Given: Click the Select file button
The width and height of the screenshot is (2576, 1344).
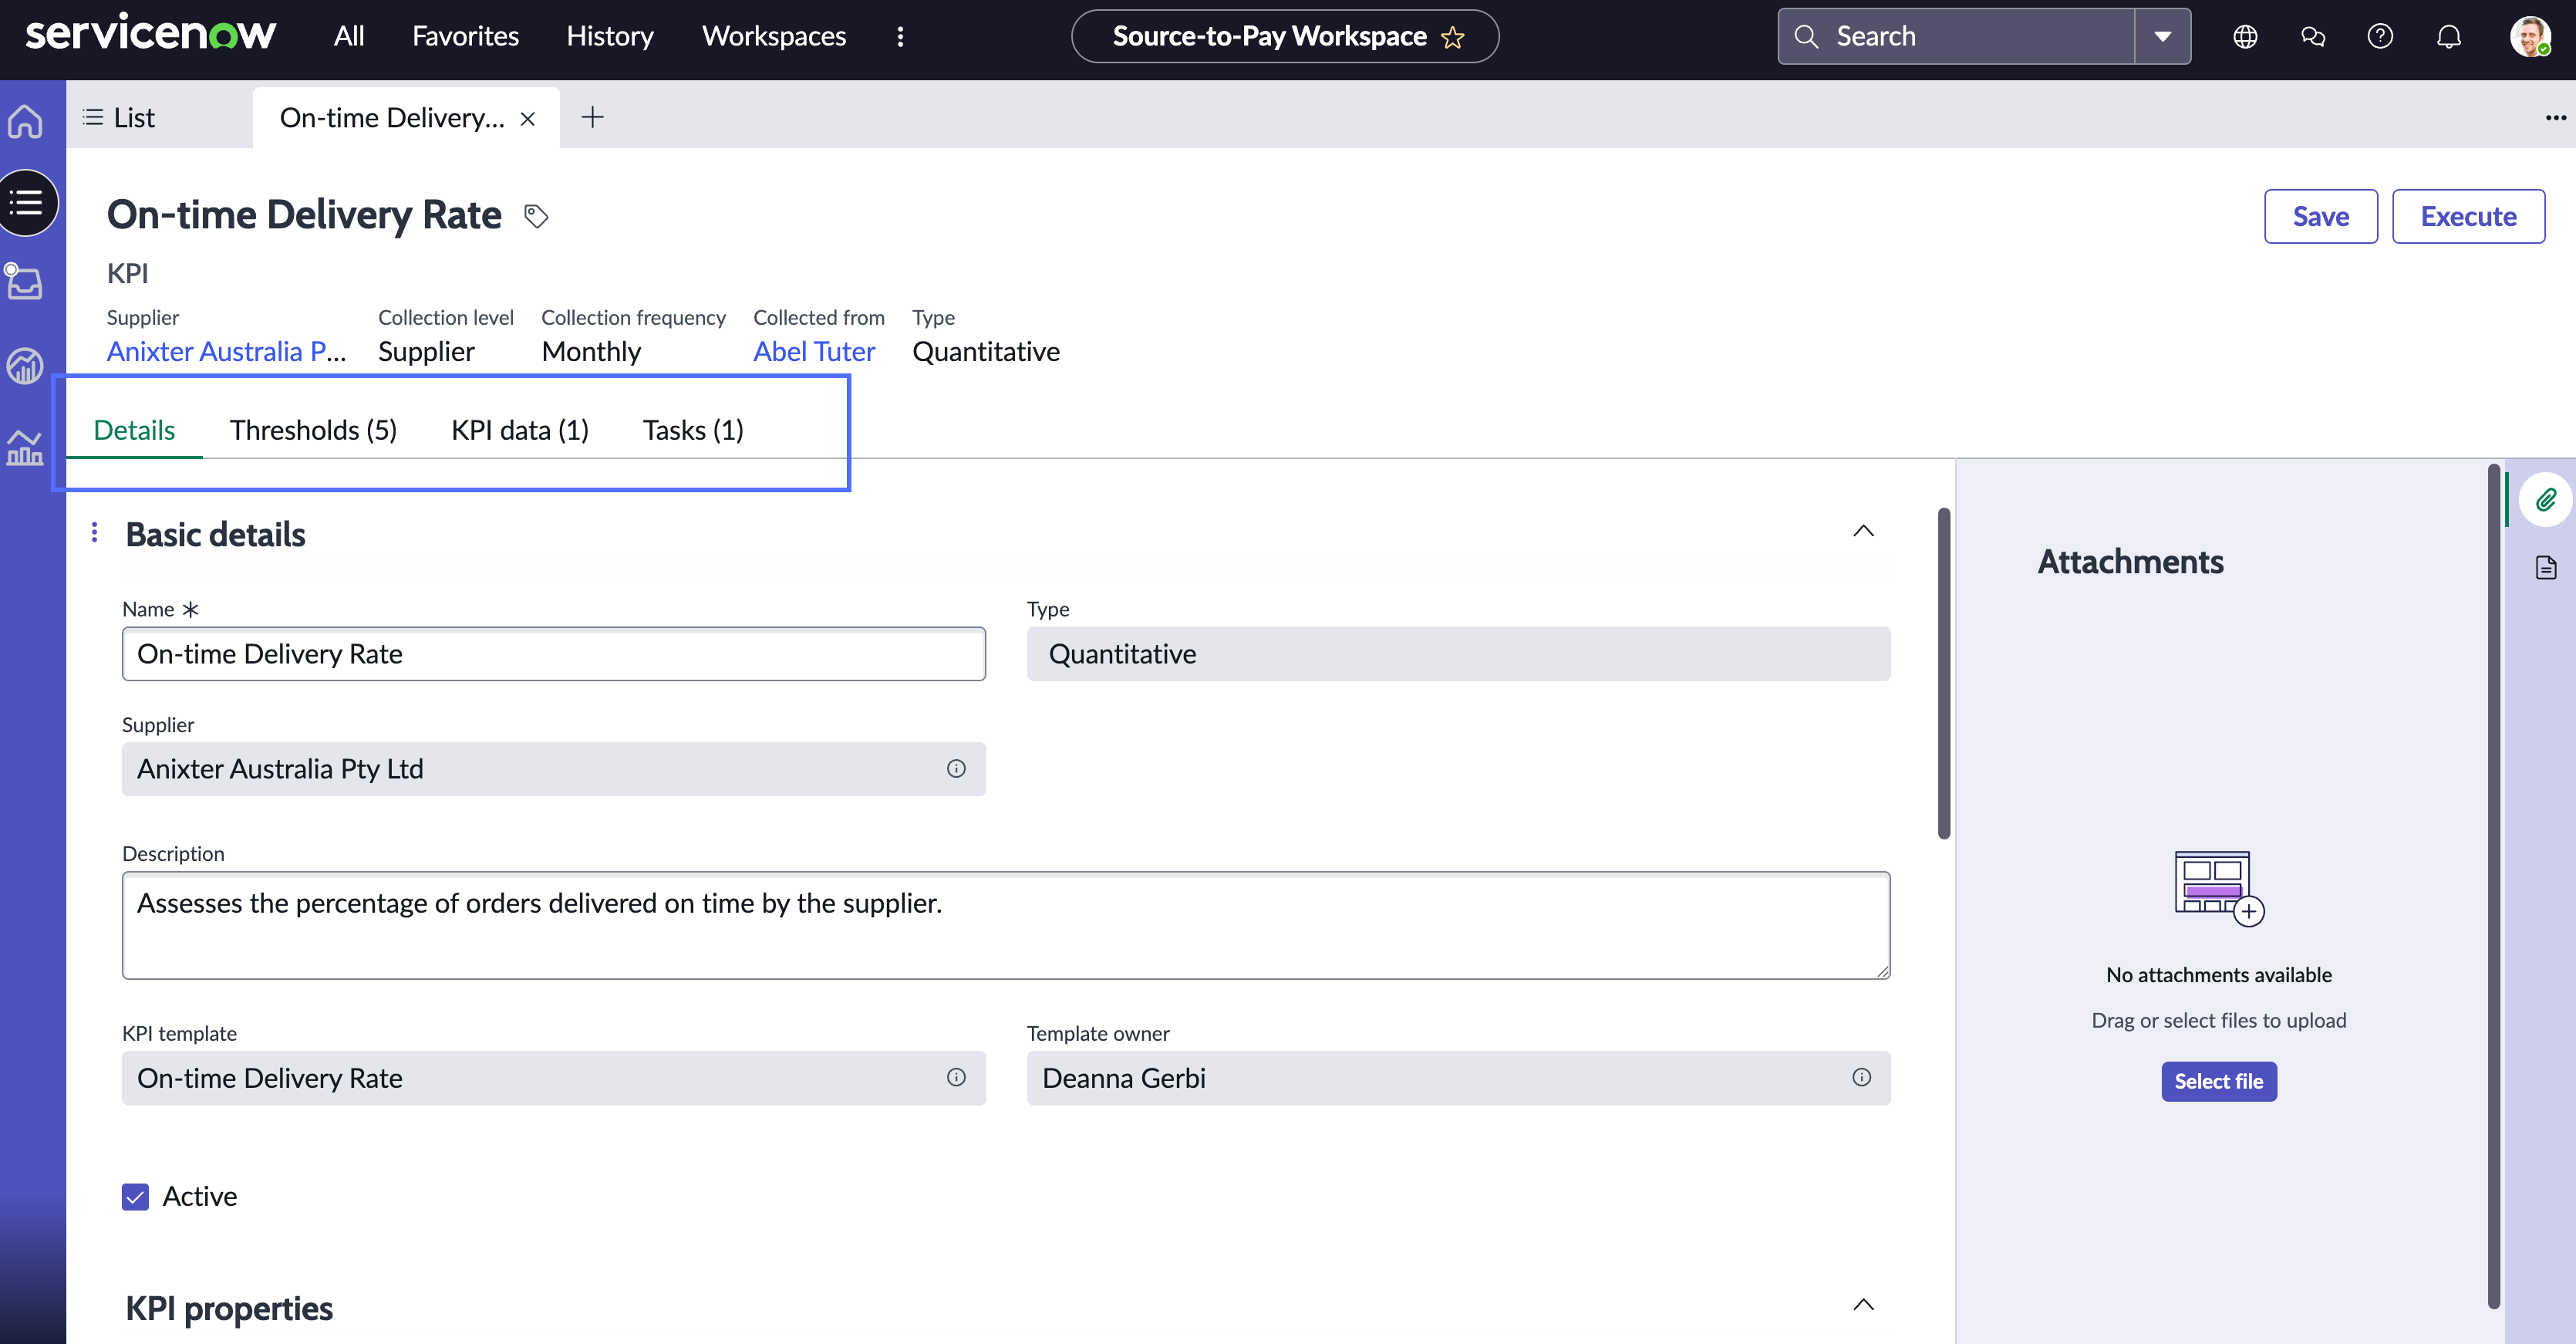Looking at the screenshot, I should pyautogui.click(x=2218, y=1081).
